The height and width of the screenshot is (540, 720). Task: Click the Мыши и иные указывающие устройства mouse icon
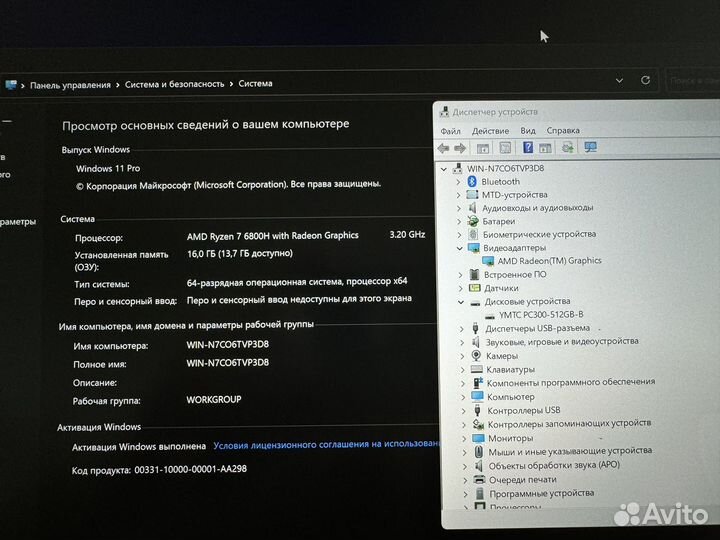[x=479, y=451]
